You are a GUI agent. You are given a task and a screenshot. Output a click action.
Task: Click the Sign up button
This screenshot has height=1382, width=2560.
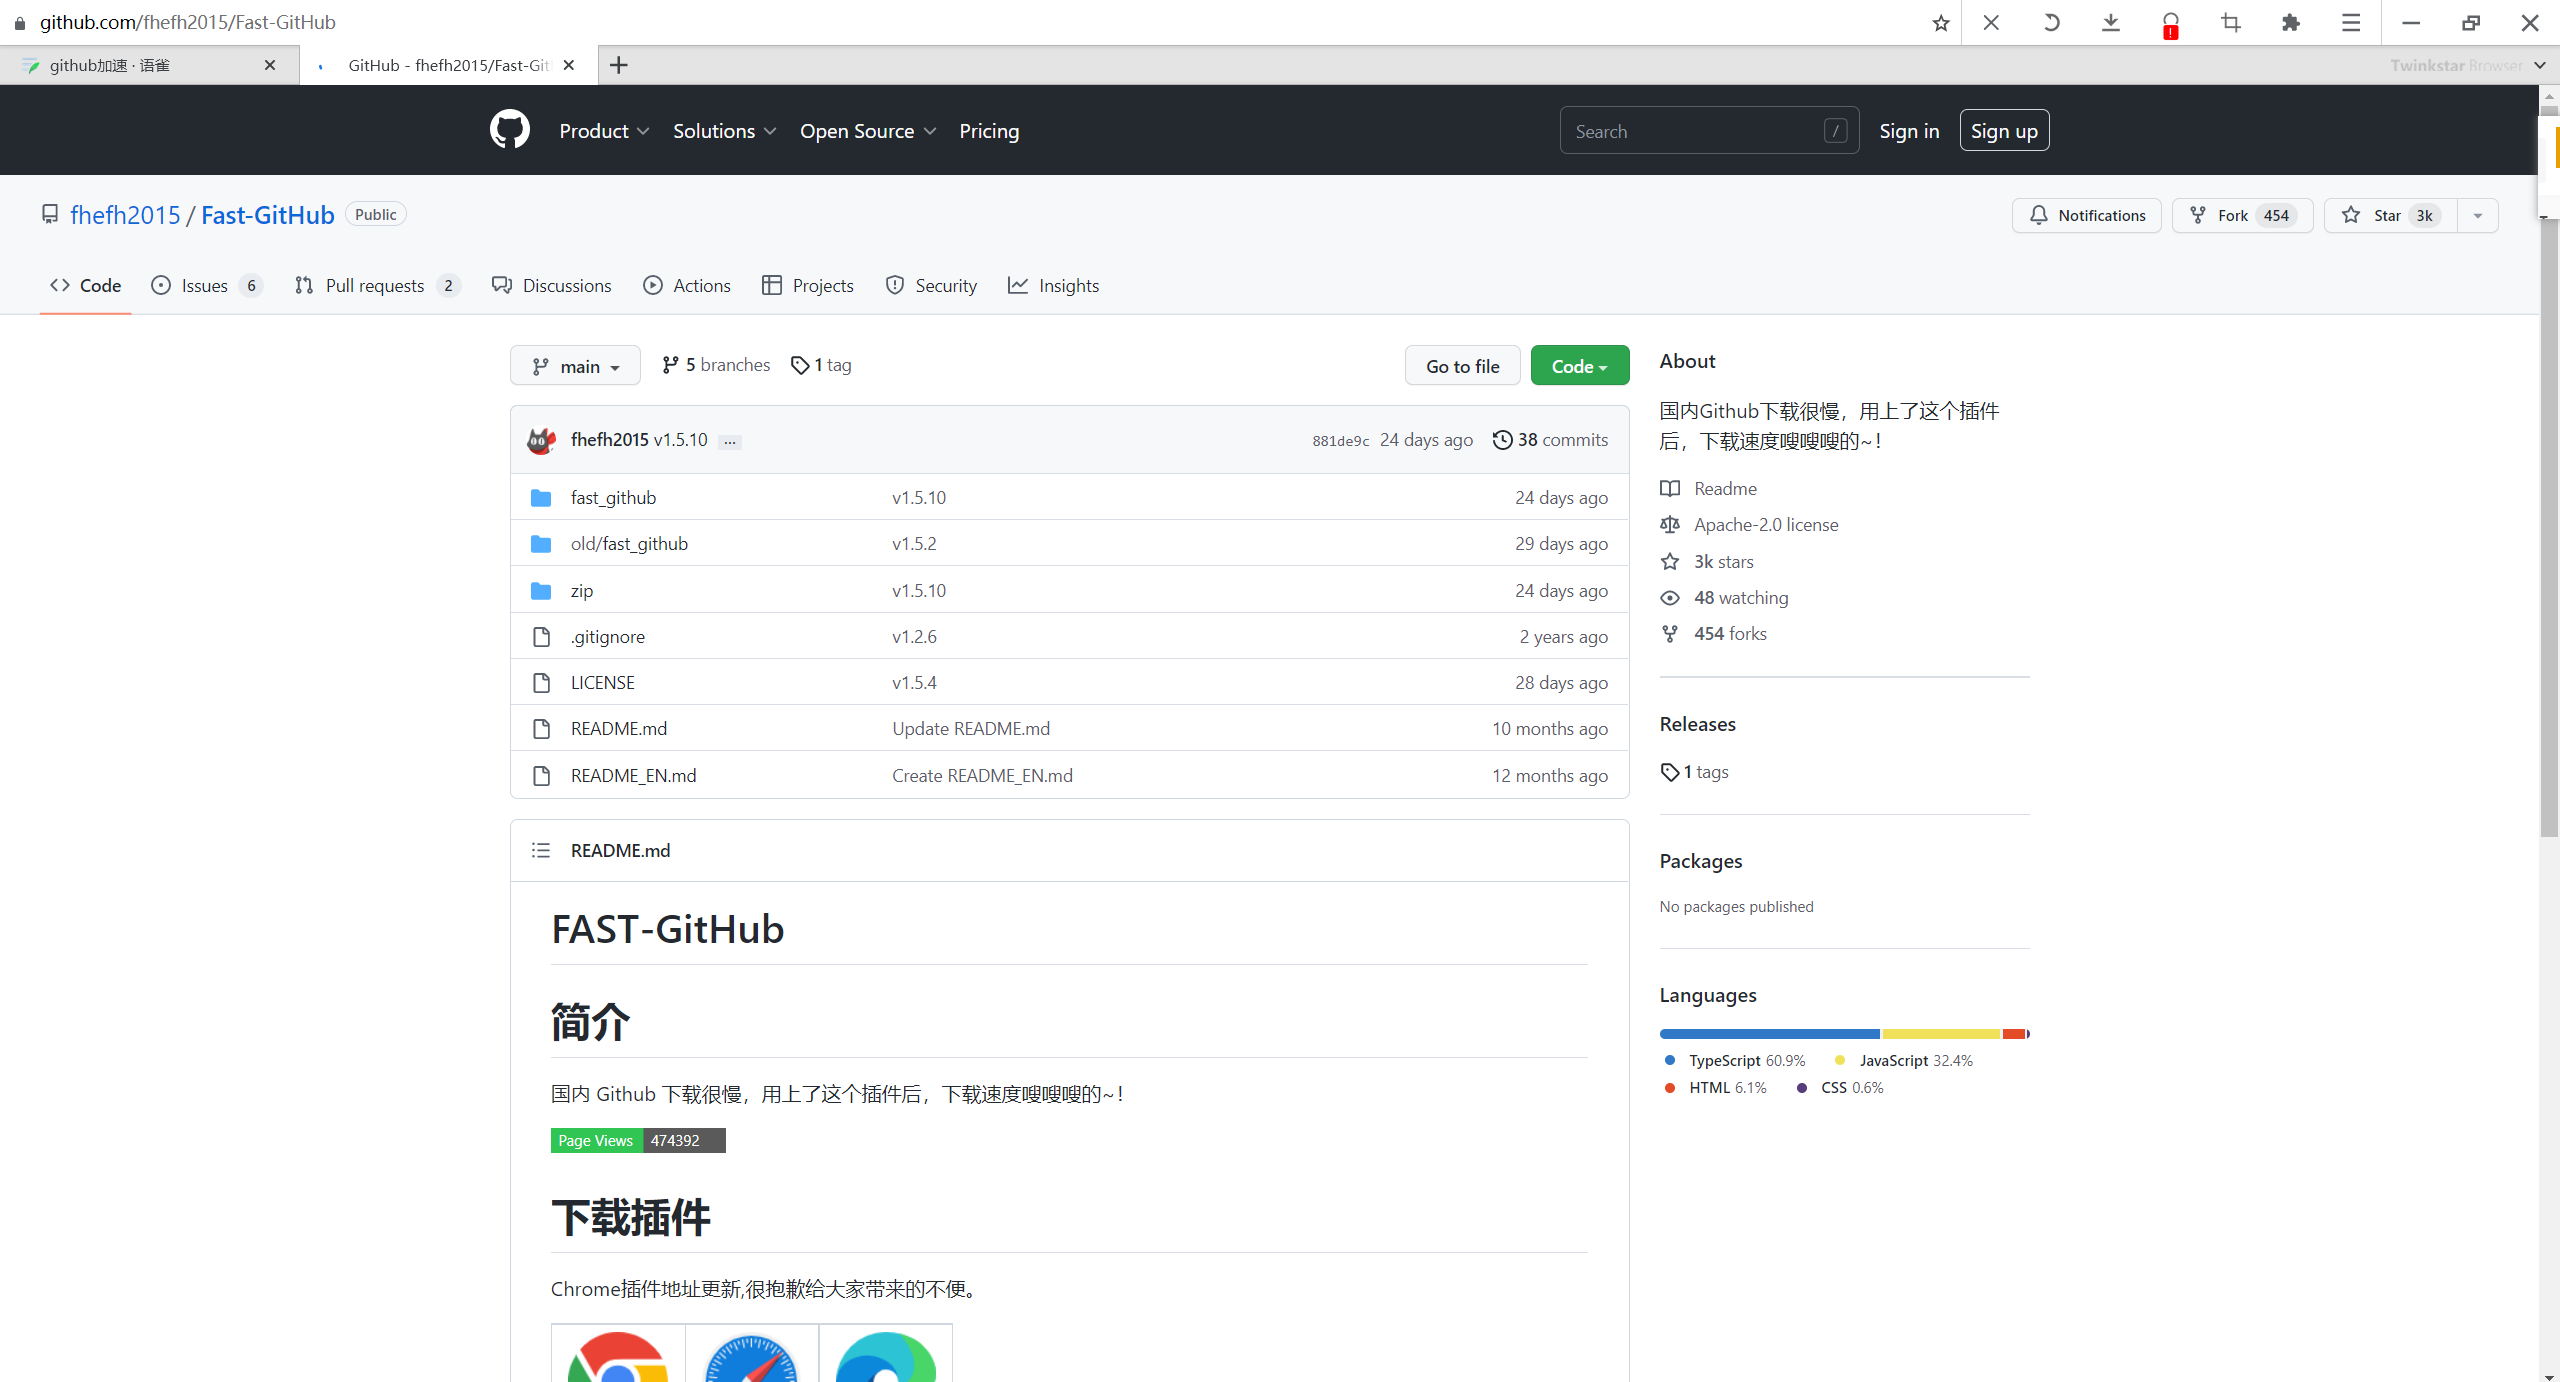2004,131
